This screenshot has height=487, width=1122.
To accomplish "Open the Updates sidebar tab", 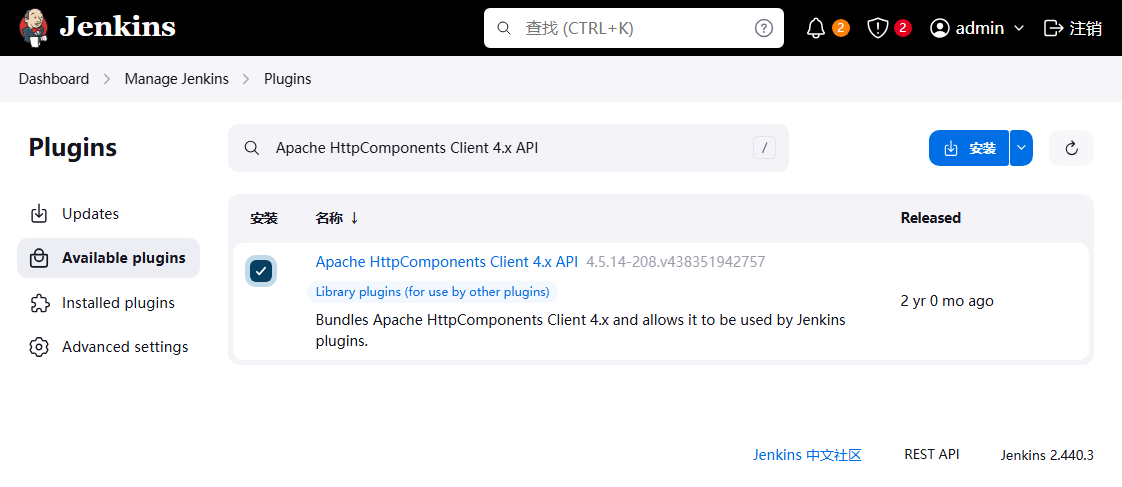I will point(109,214).
